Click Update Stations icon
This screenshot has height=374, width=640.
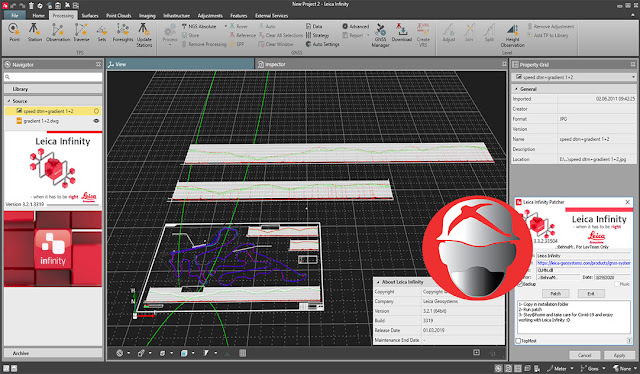[x=144, y=35]
